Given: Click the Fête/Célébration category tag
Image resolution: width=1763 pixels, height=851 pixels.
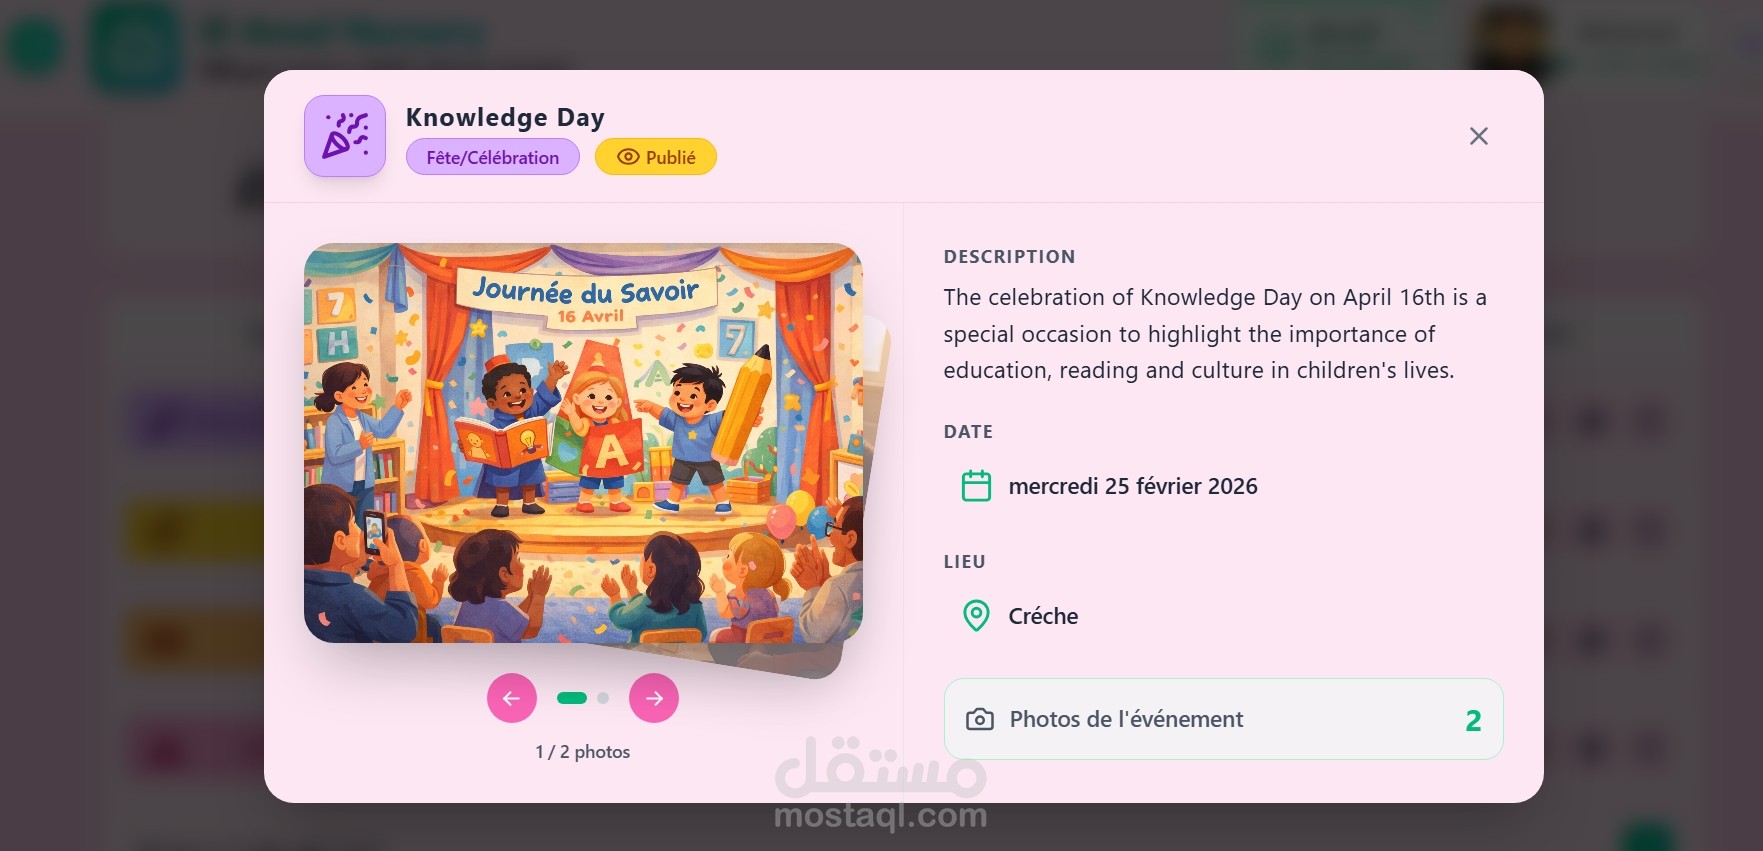Looking at the screenshot, I should (493, 157).
